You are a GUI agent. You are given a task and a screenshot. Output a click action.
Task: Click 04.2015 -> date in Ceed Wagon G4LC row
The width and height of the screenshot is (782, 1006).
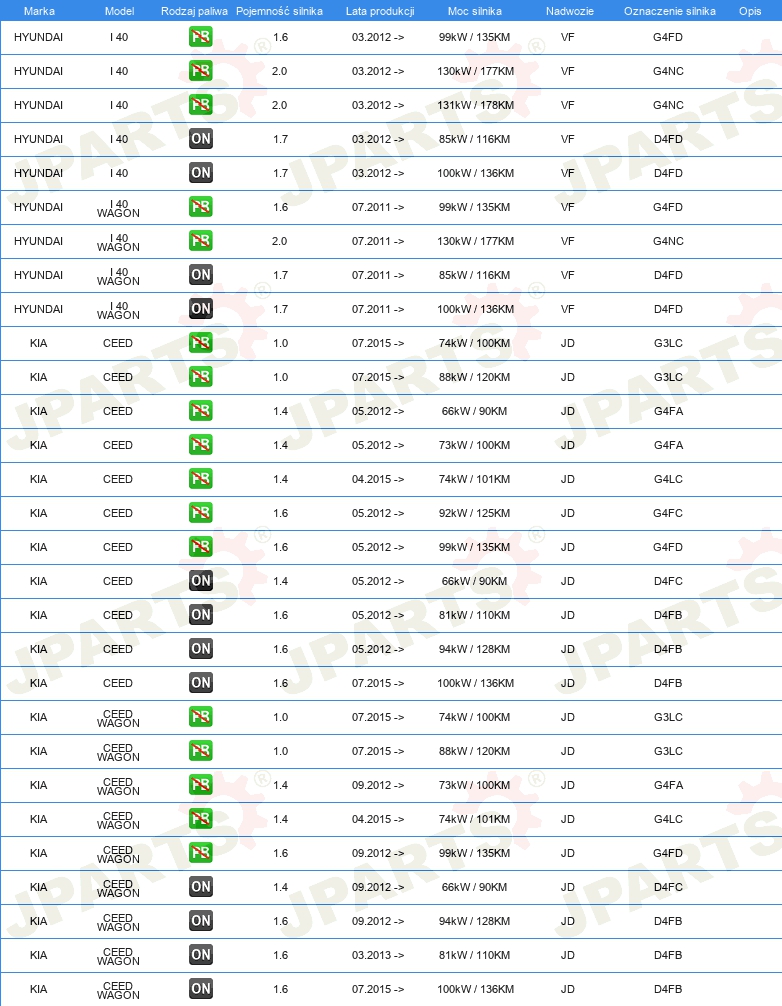pos(378,819)
